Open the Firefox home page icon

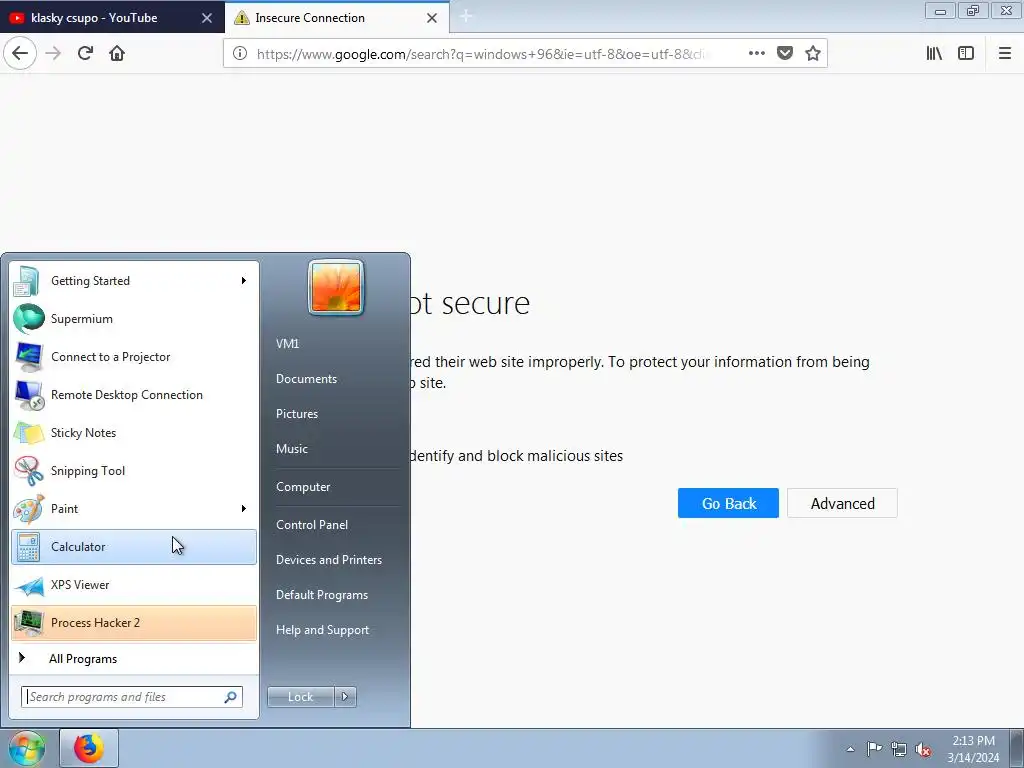117,53
